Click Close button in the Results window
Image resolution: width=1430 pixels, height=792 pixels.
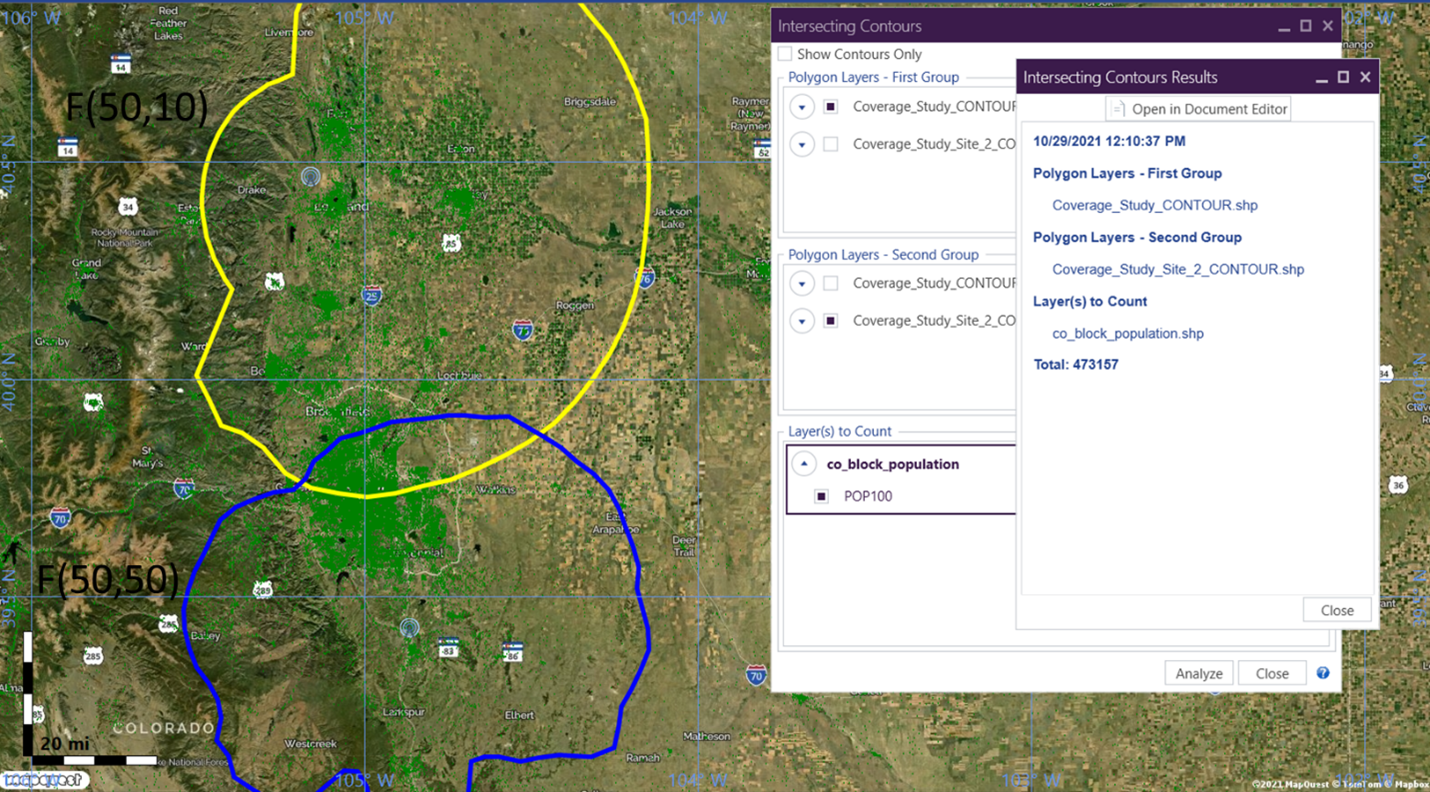click(x=1336, y=610)
